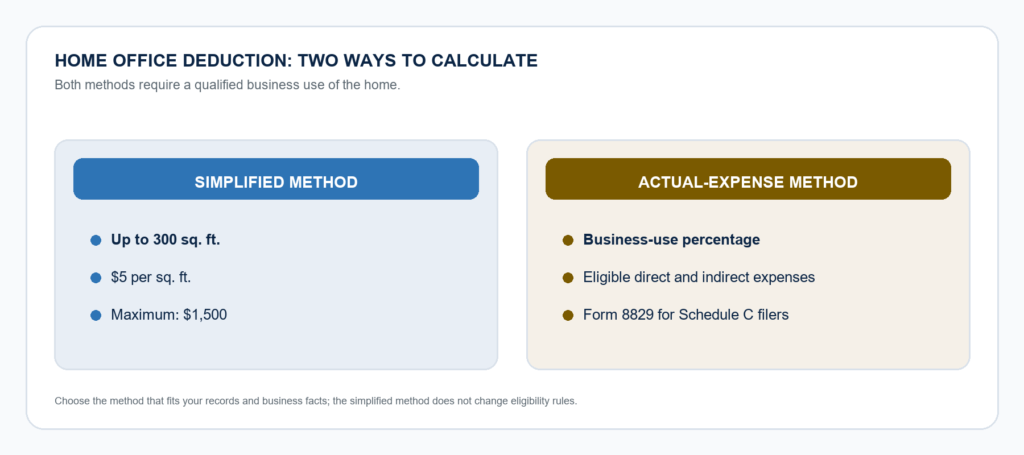Click the blue bullet beside $5 per sq. ft.
1024x455 pixels.
[95, 277]
